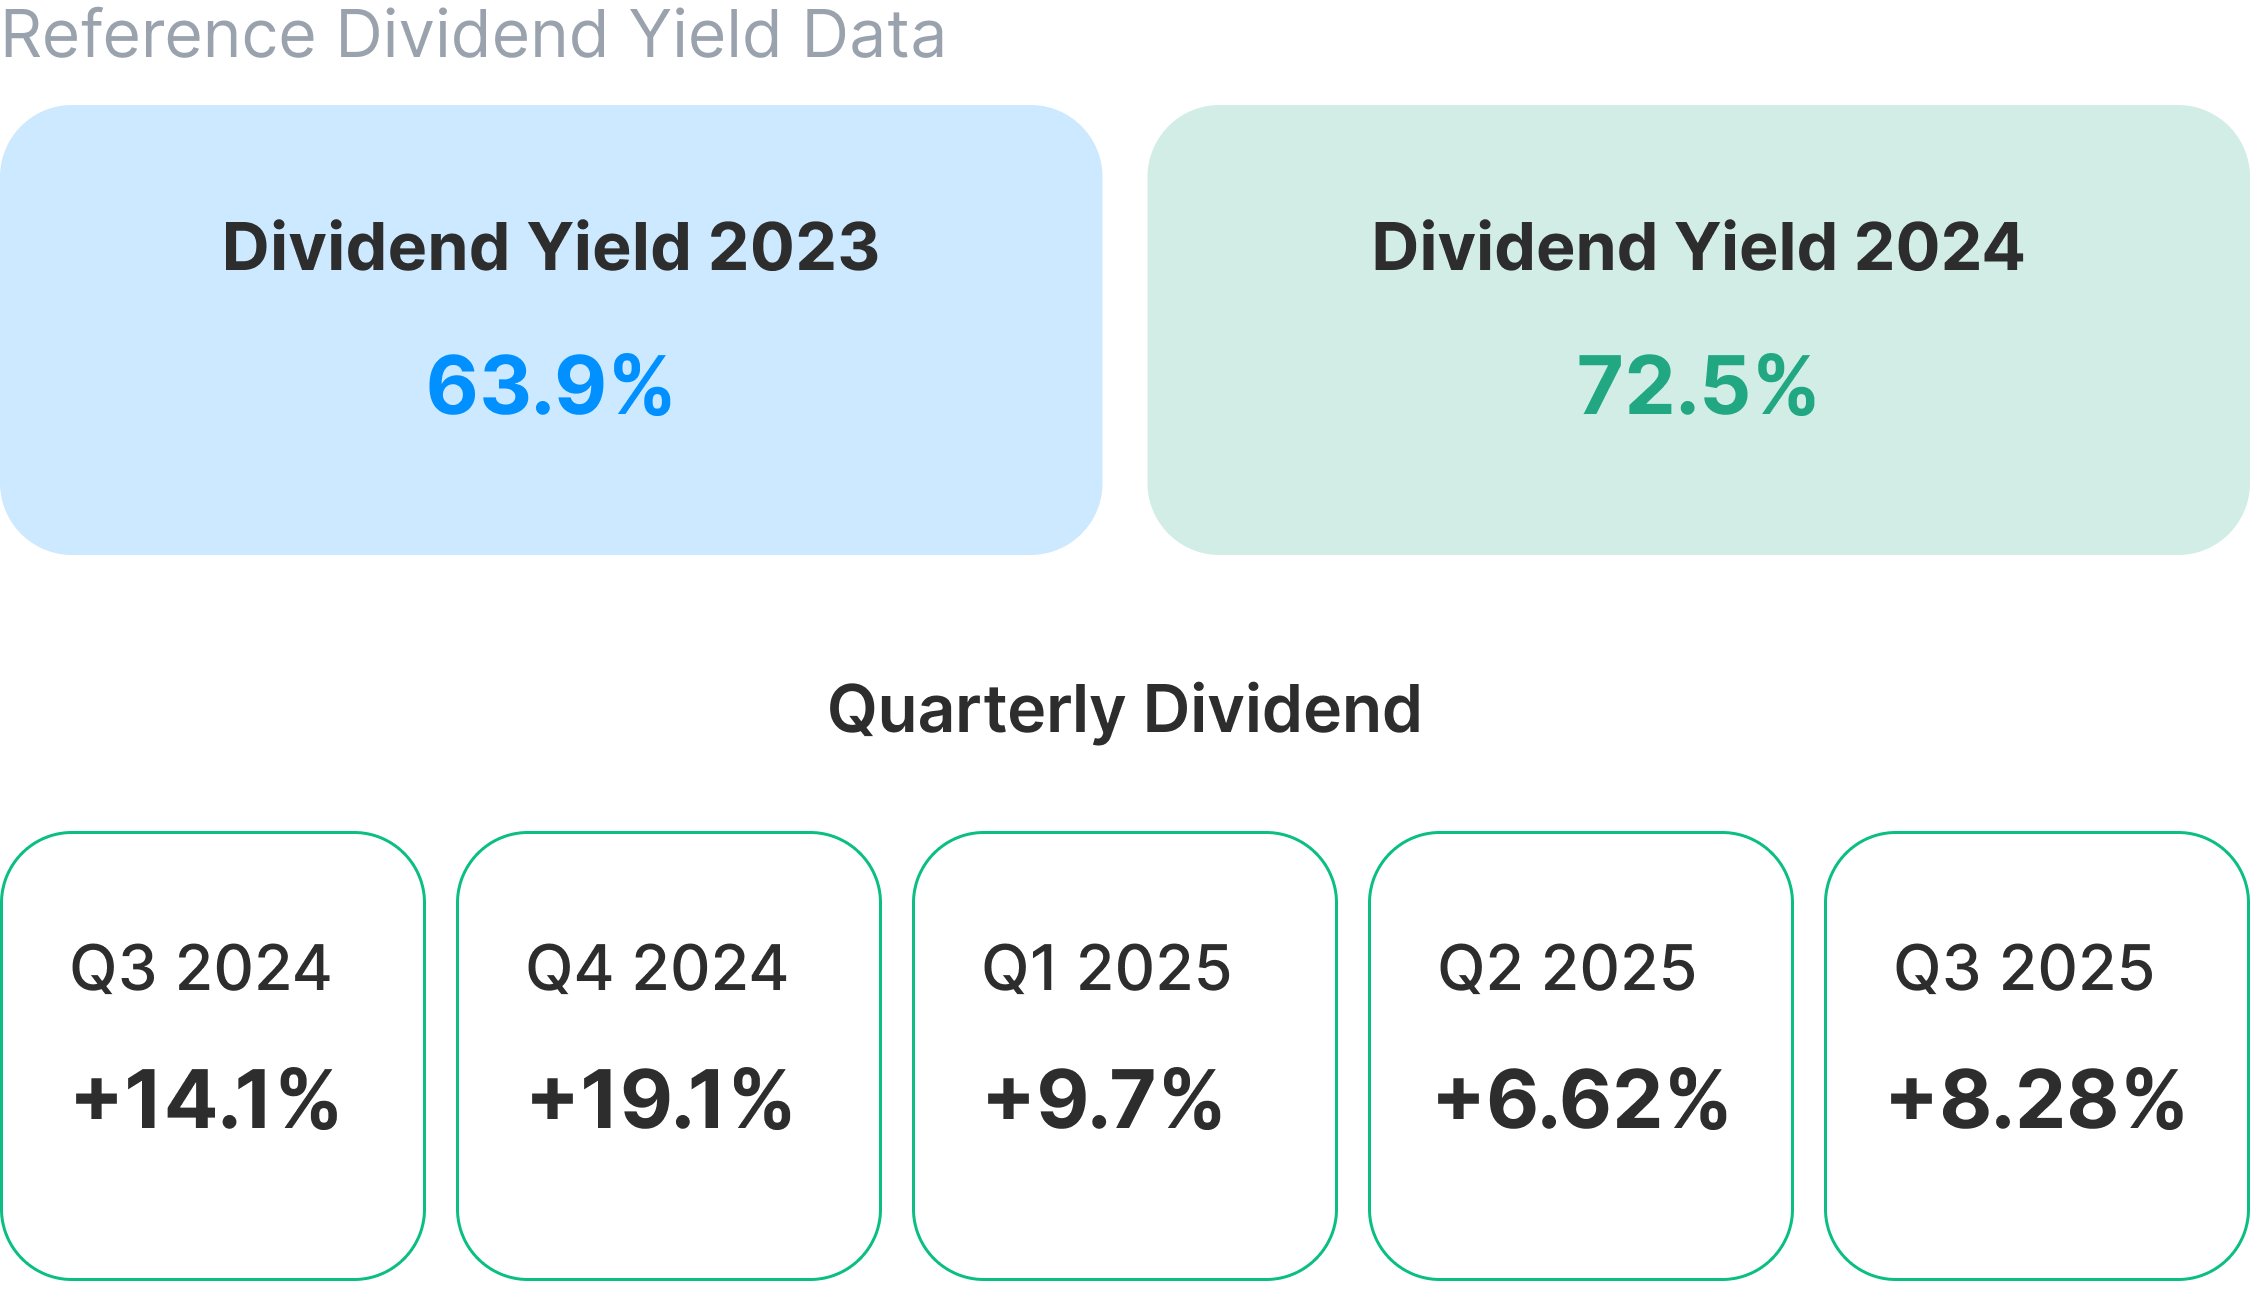Select the Q3 2024 quarter label
Screen dimensions: 2250x1311
click(200, 968)
